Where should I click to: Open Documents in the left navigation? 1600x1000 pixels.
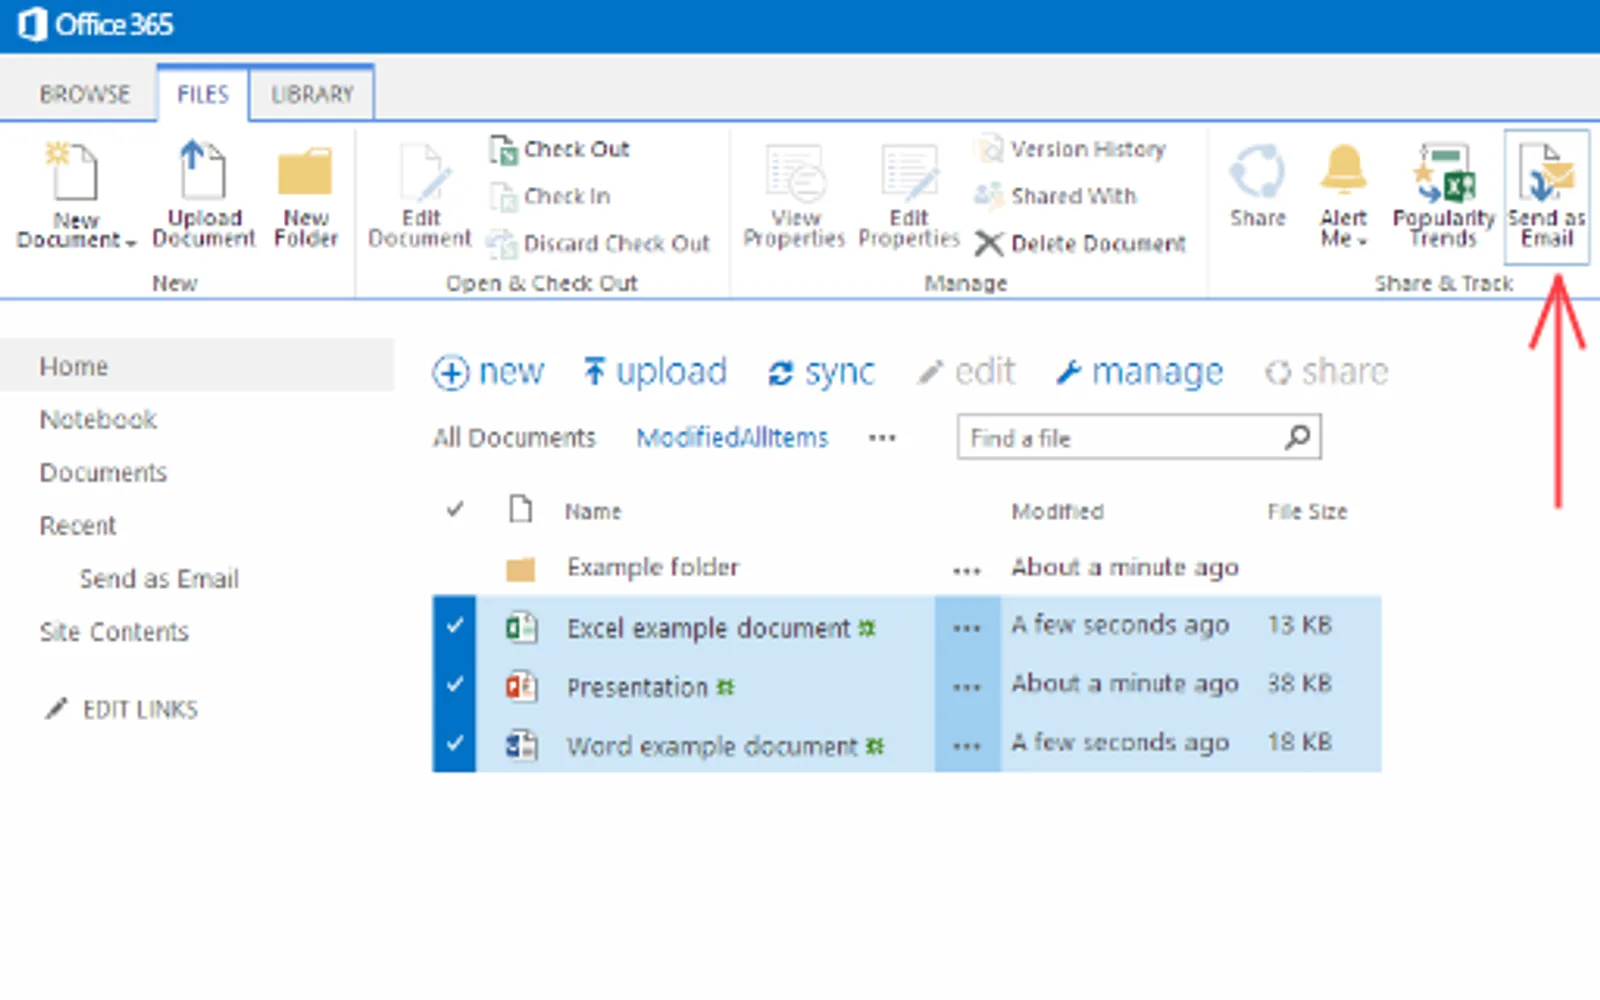[x=103, y=472]
